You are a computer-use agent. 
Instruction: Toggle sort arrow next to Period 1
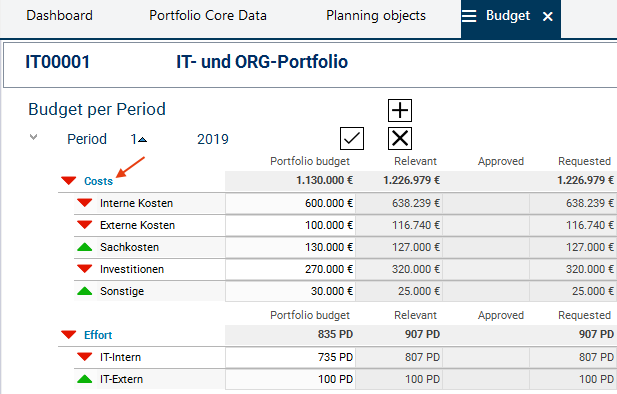142,140
